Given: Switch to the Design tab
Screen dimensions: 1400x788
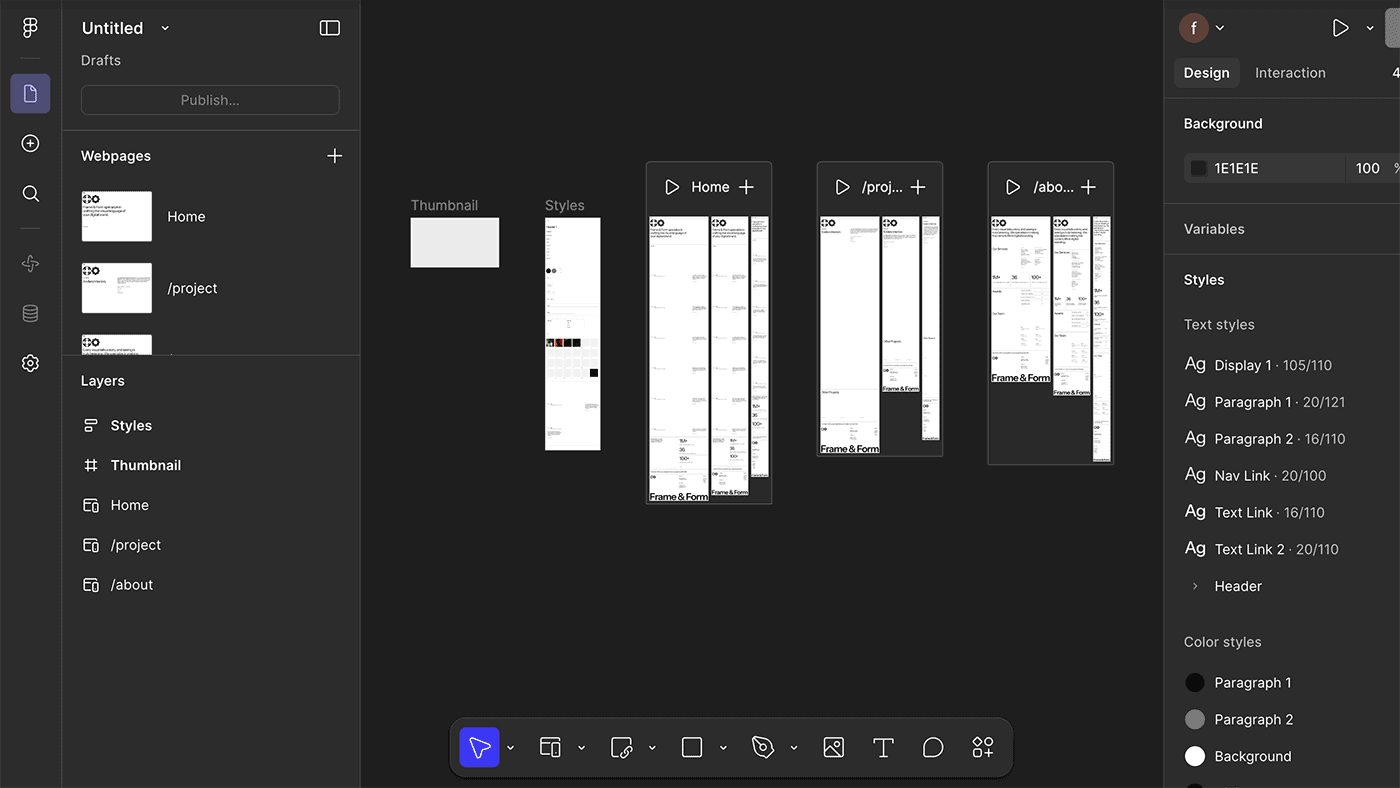Looking at the screenshot, I should point(1206,73).
